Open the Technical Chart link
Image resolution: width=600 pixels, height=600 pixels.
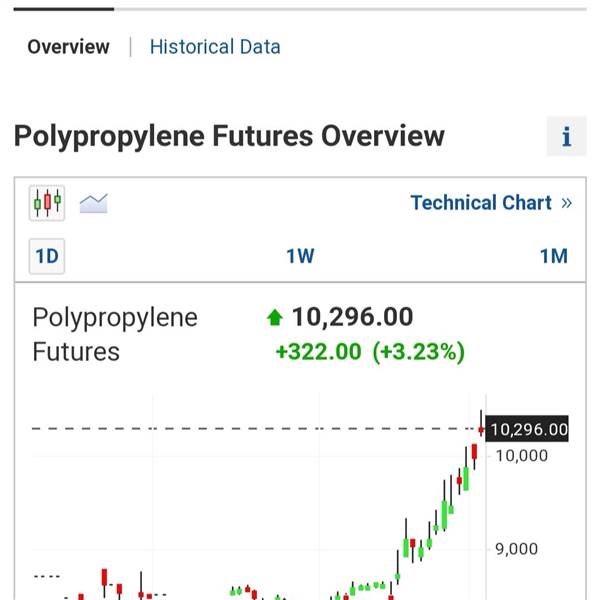[481, 202]
